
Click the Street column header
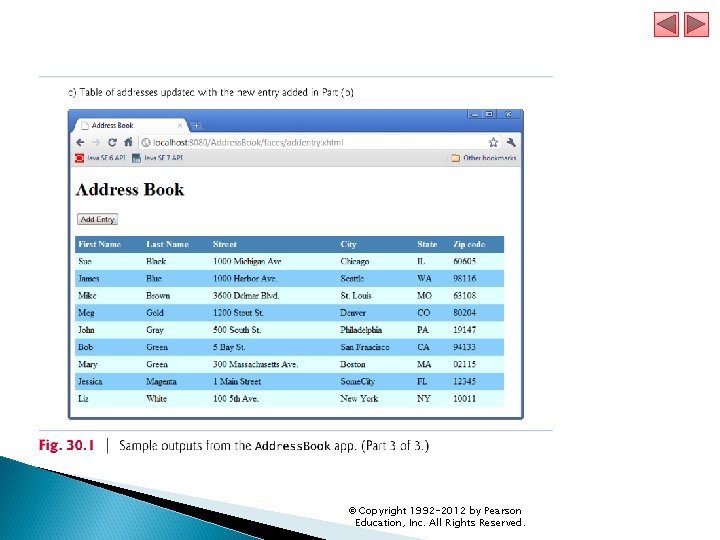pos(225,244)
